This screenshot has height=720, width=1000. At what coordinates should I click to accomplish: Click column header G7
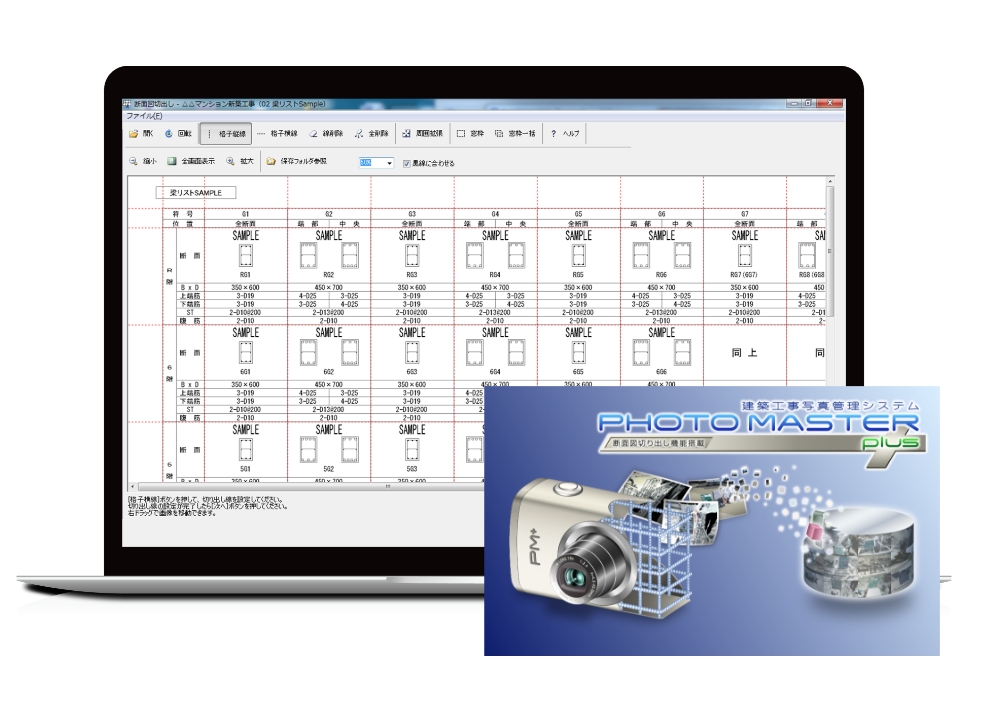click(x=745, y=214)
